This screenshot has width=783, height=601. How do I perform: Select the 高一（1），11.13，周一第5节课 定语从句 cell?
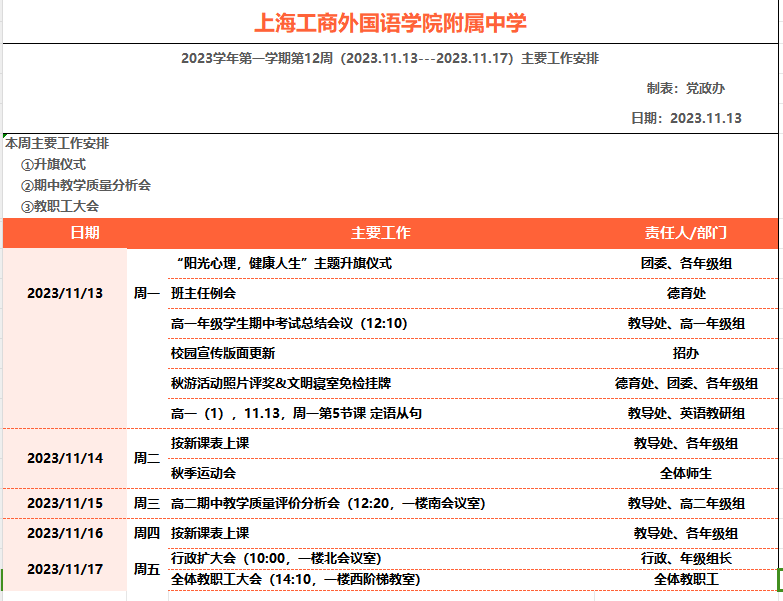click(x=296, y=413)
